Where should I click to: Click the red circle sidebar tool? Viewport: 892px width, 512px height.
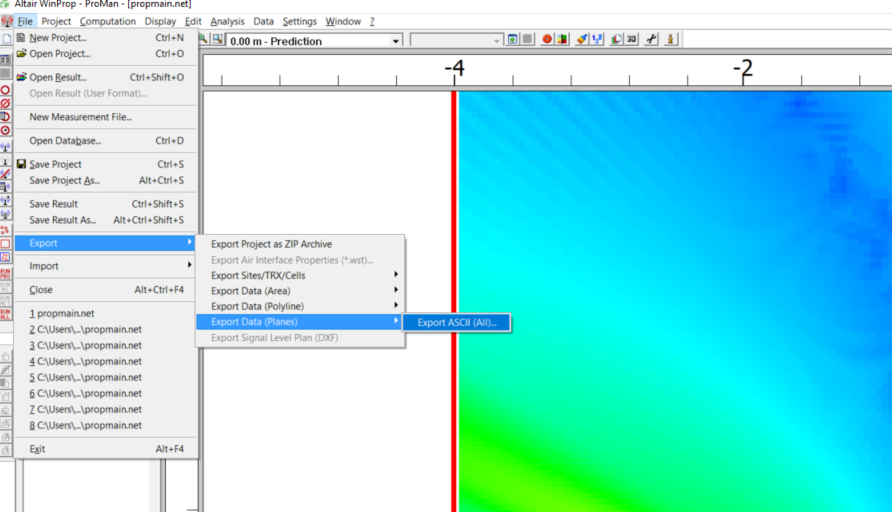click(x=5, y=90)
